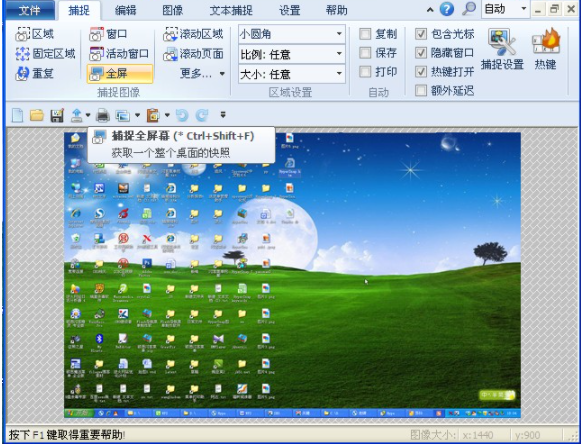581x444 pixels.
Task: Click 全屏 full screen capture
Action: coord(120,73)
